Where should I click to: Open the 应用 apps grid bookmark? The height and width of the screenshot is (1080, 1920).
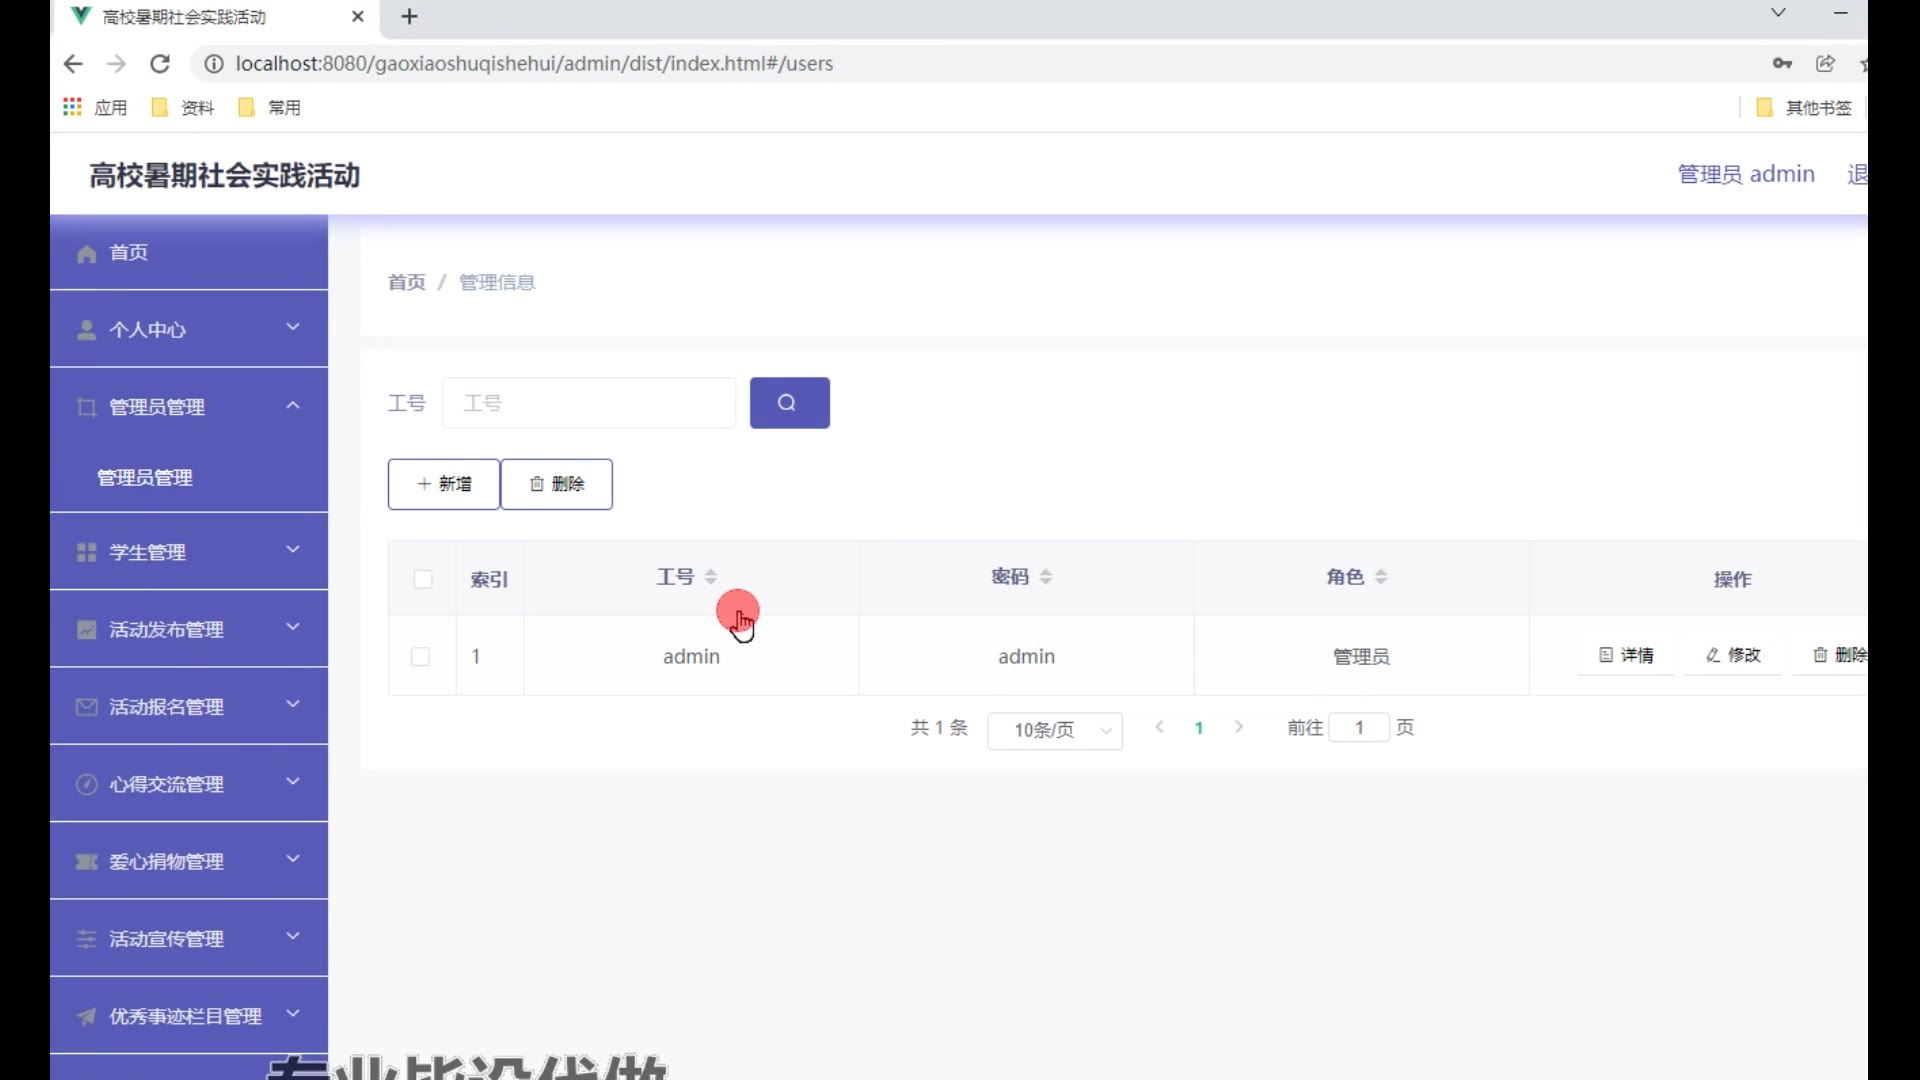(x=95, y=107)
